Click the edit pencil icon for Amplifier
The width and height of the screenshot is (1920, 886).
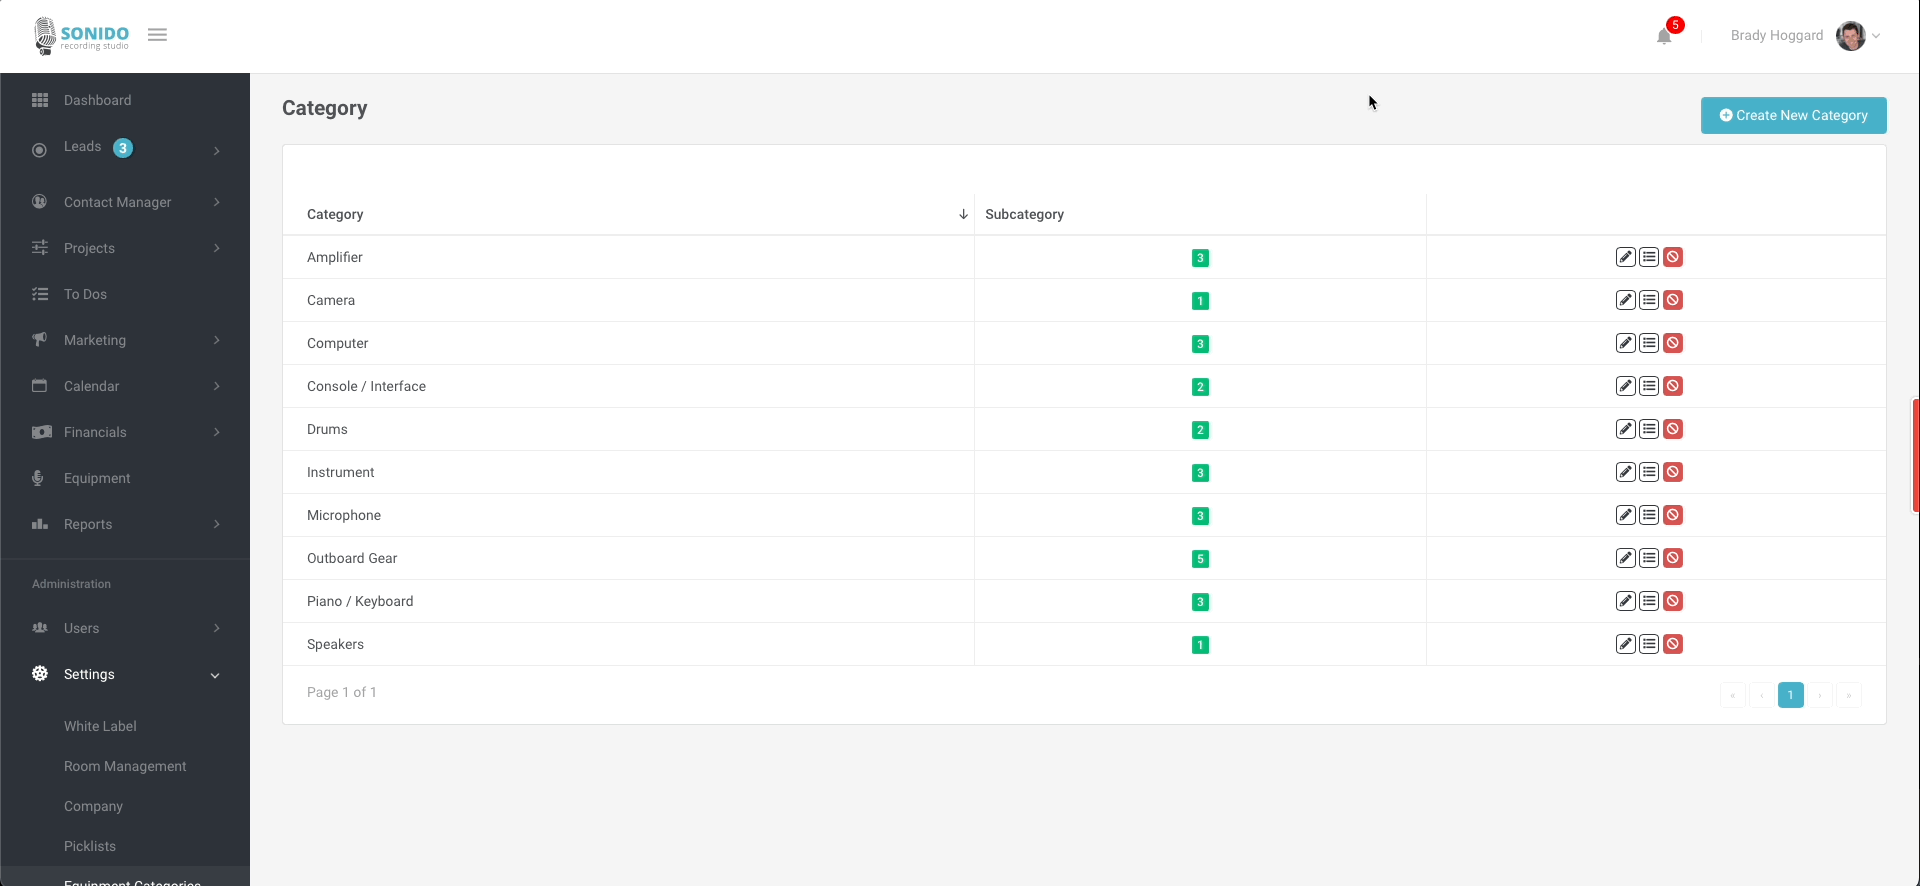(1625, 257)
